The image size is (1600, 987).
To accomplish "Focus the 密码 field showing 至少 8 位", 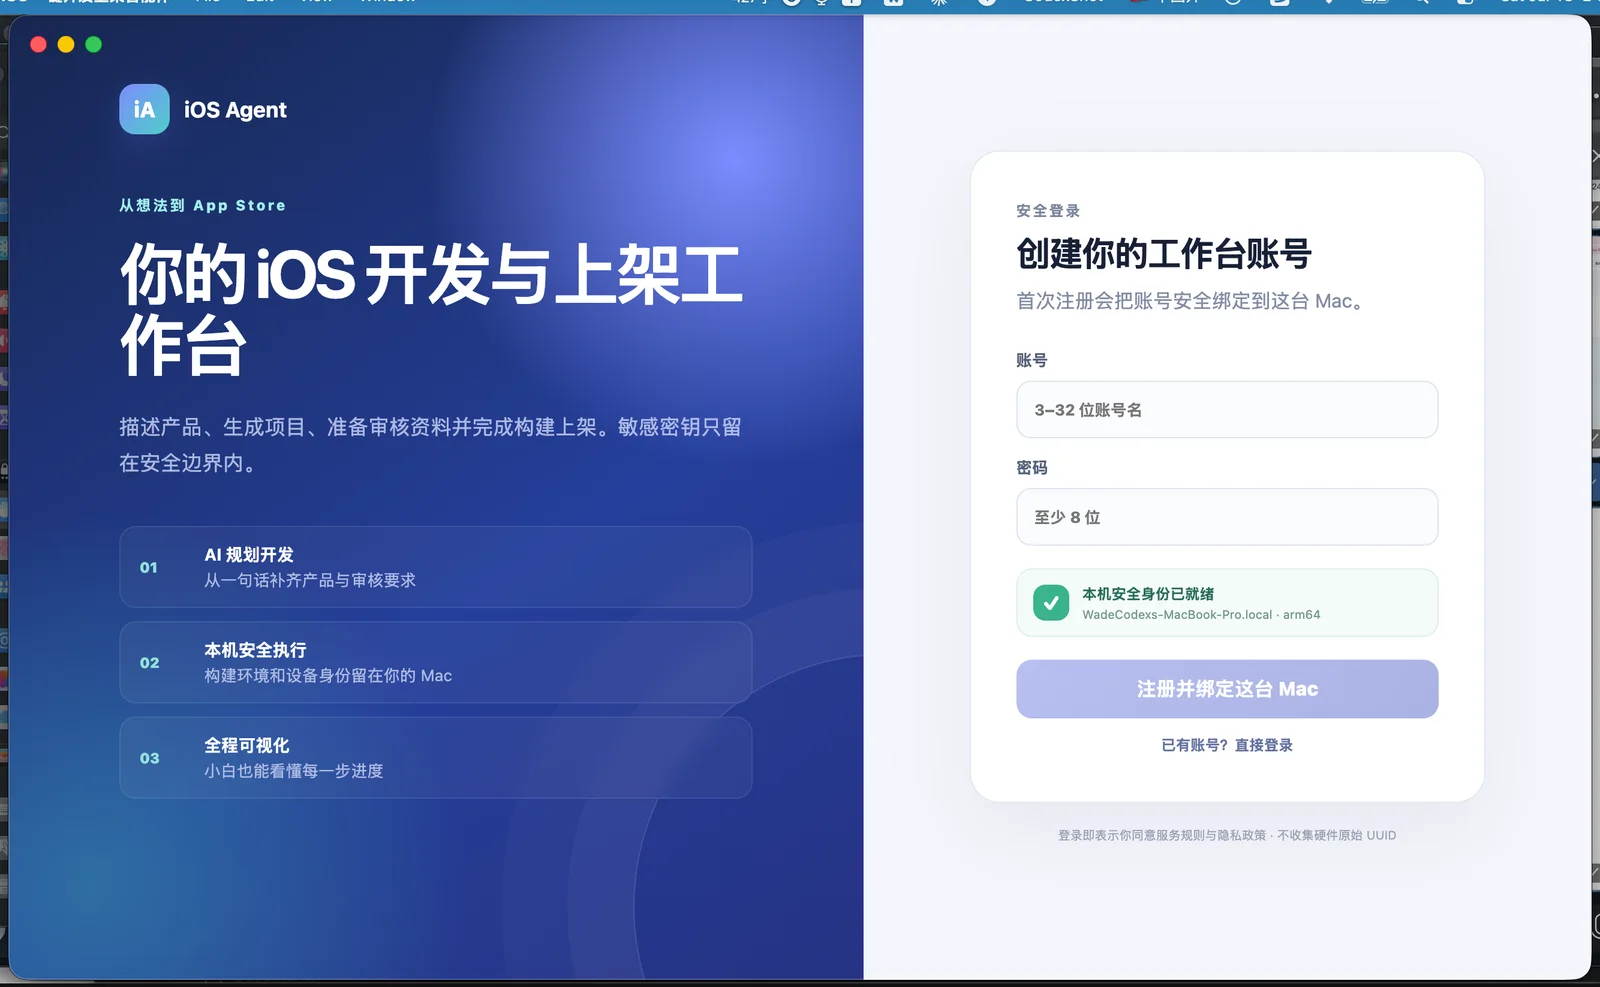I will [x=1227, y=517].
